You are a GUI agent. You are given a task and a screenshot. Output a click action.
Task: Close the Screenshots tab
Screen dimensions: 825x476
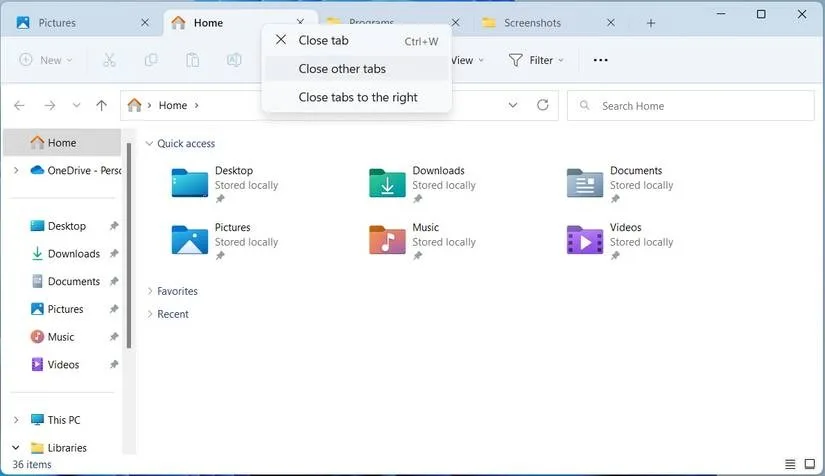point(610,23)
